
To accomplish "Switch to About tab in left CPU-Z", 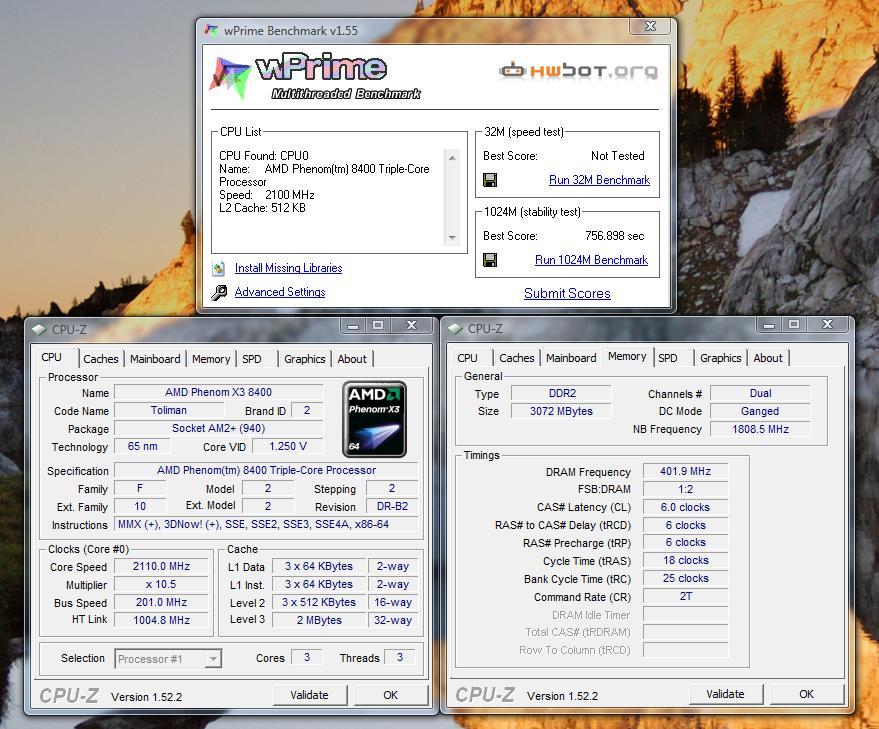I will tap(352, 359).
